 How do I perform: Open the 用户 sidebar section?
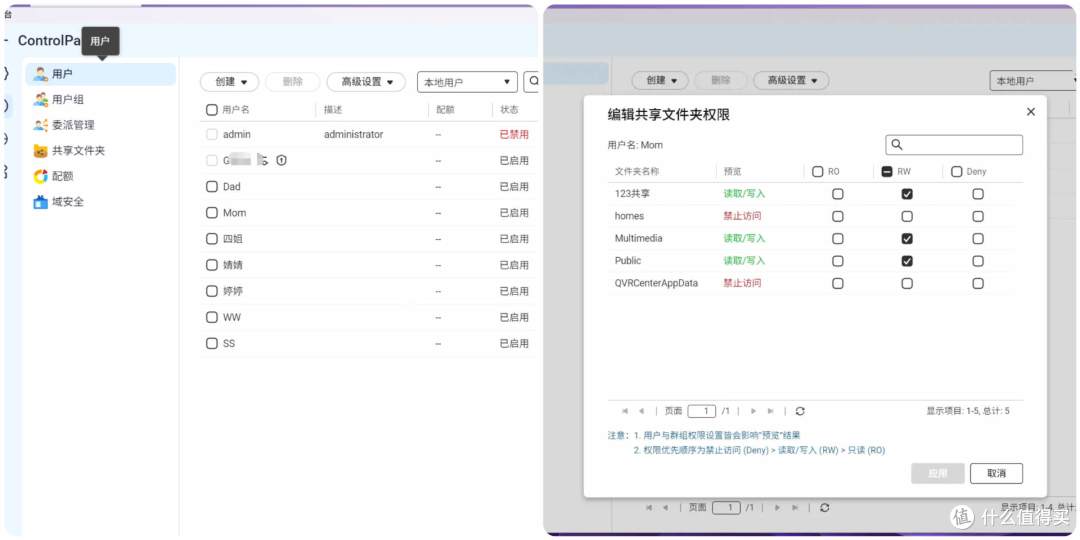101,74
